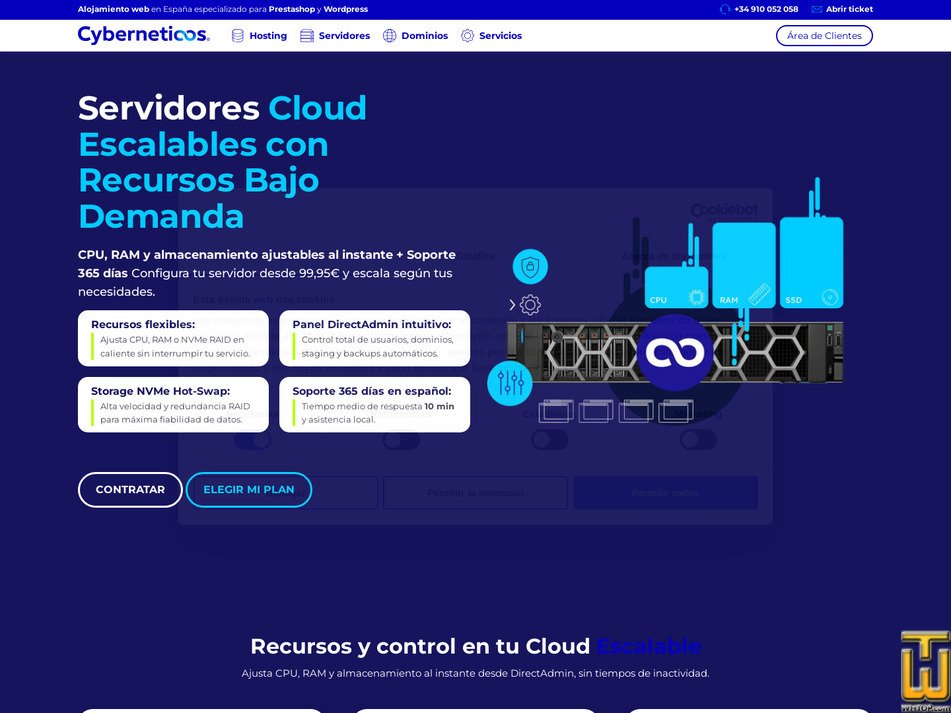
Task: Click the Servicios gear icon in navbar
Action: [467, 36]
